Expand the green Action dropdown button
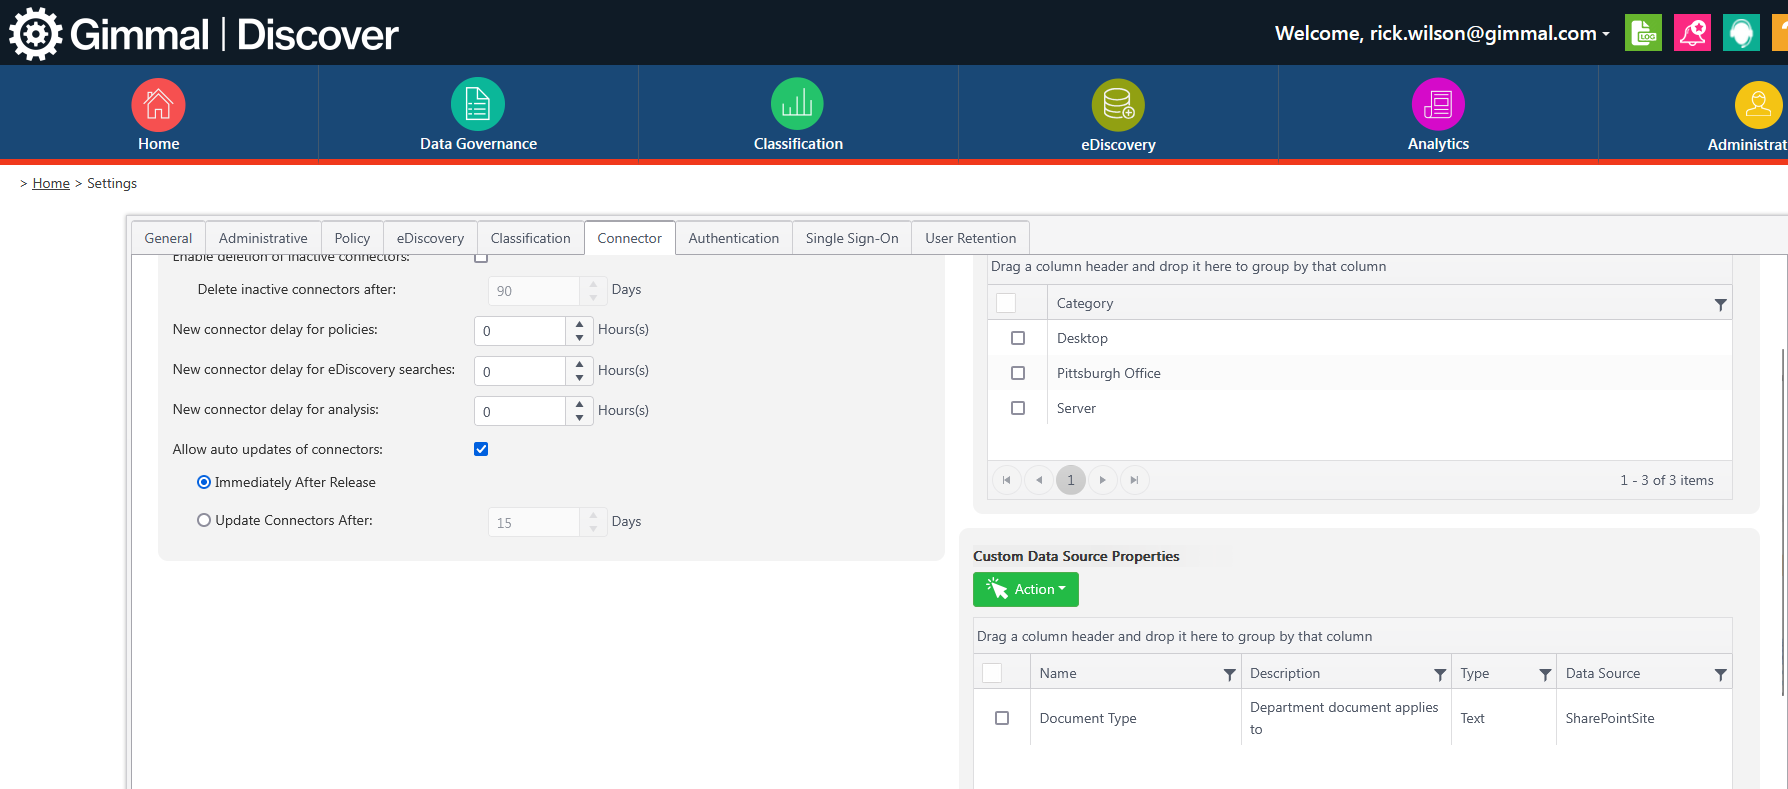 click(x=1025, y=589)
